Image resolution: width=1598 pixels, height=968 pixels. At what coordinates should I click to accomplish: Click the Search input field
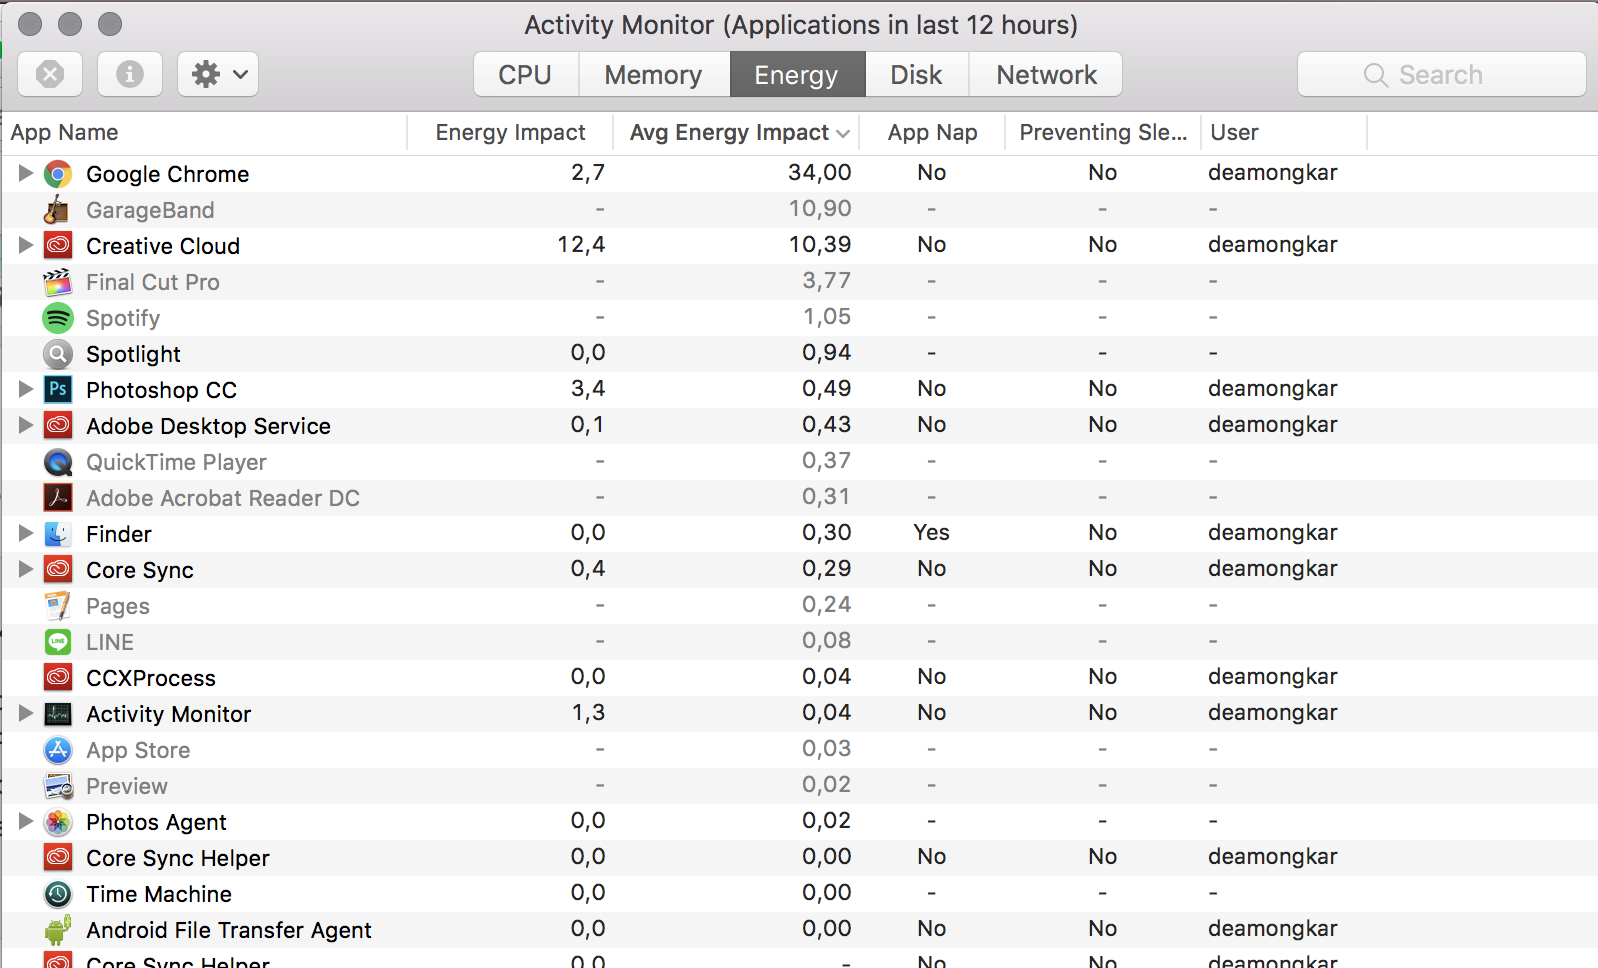(1441, 75)
